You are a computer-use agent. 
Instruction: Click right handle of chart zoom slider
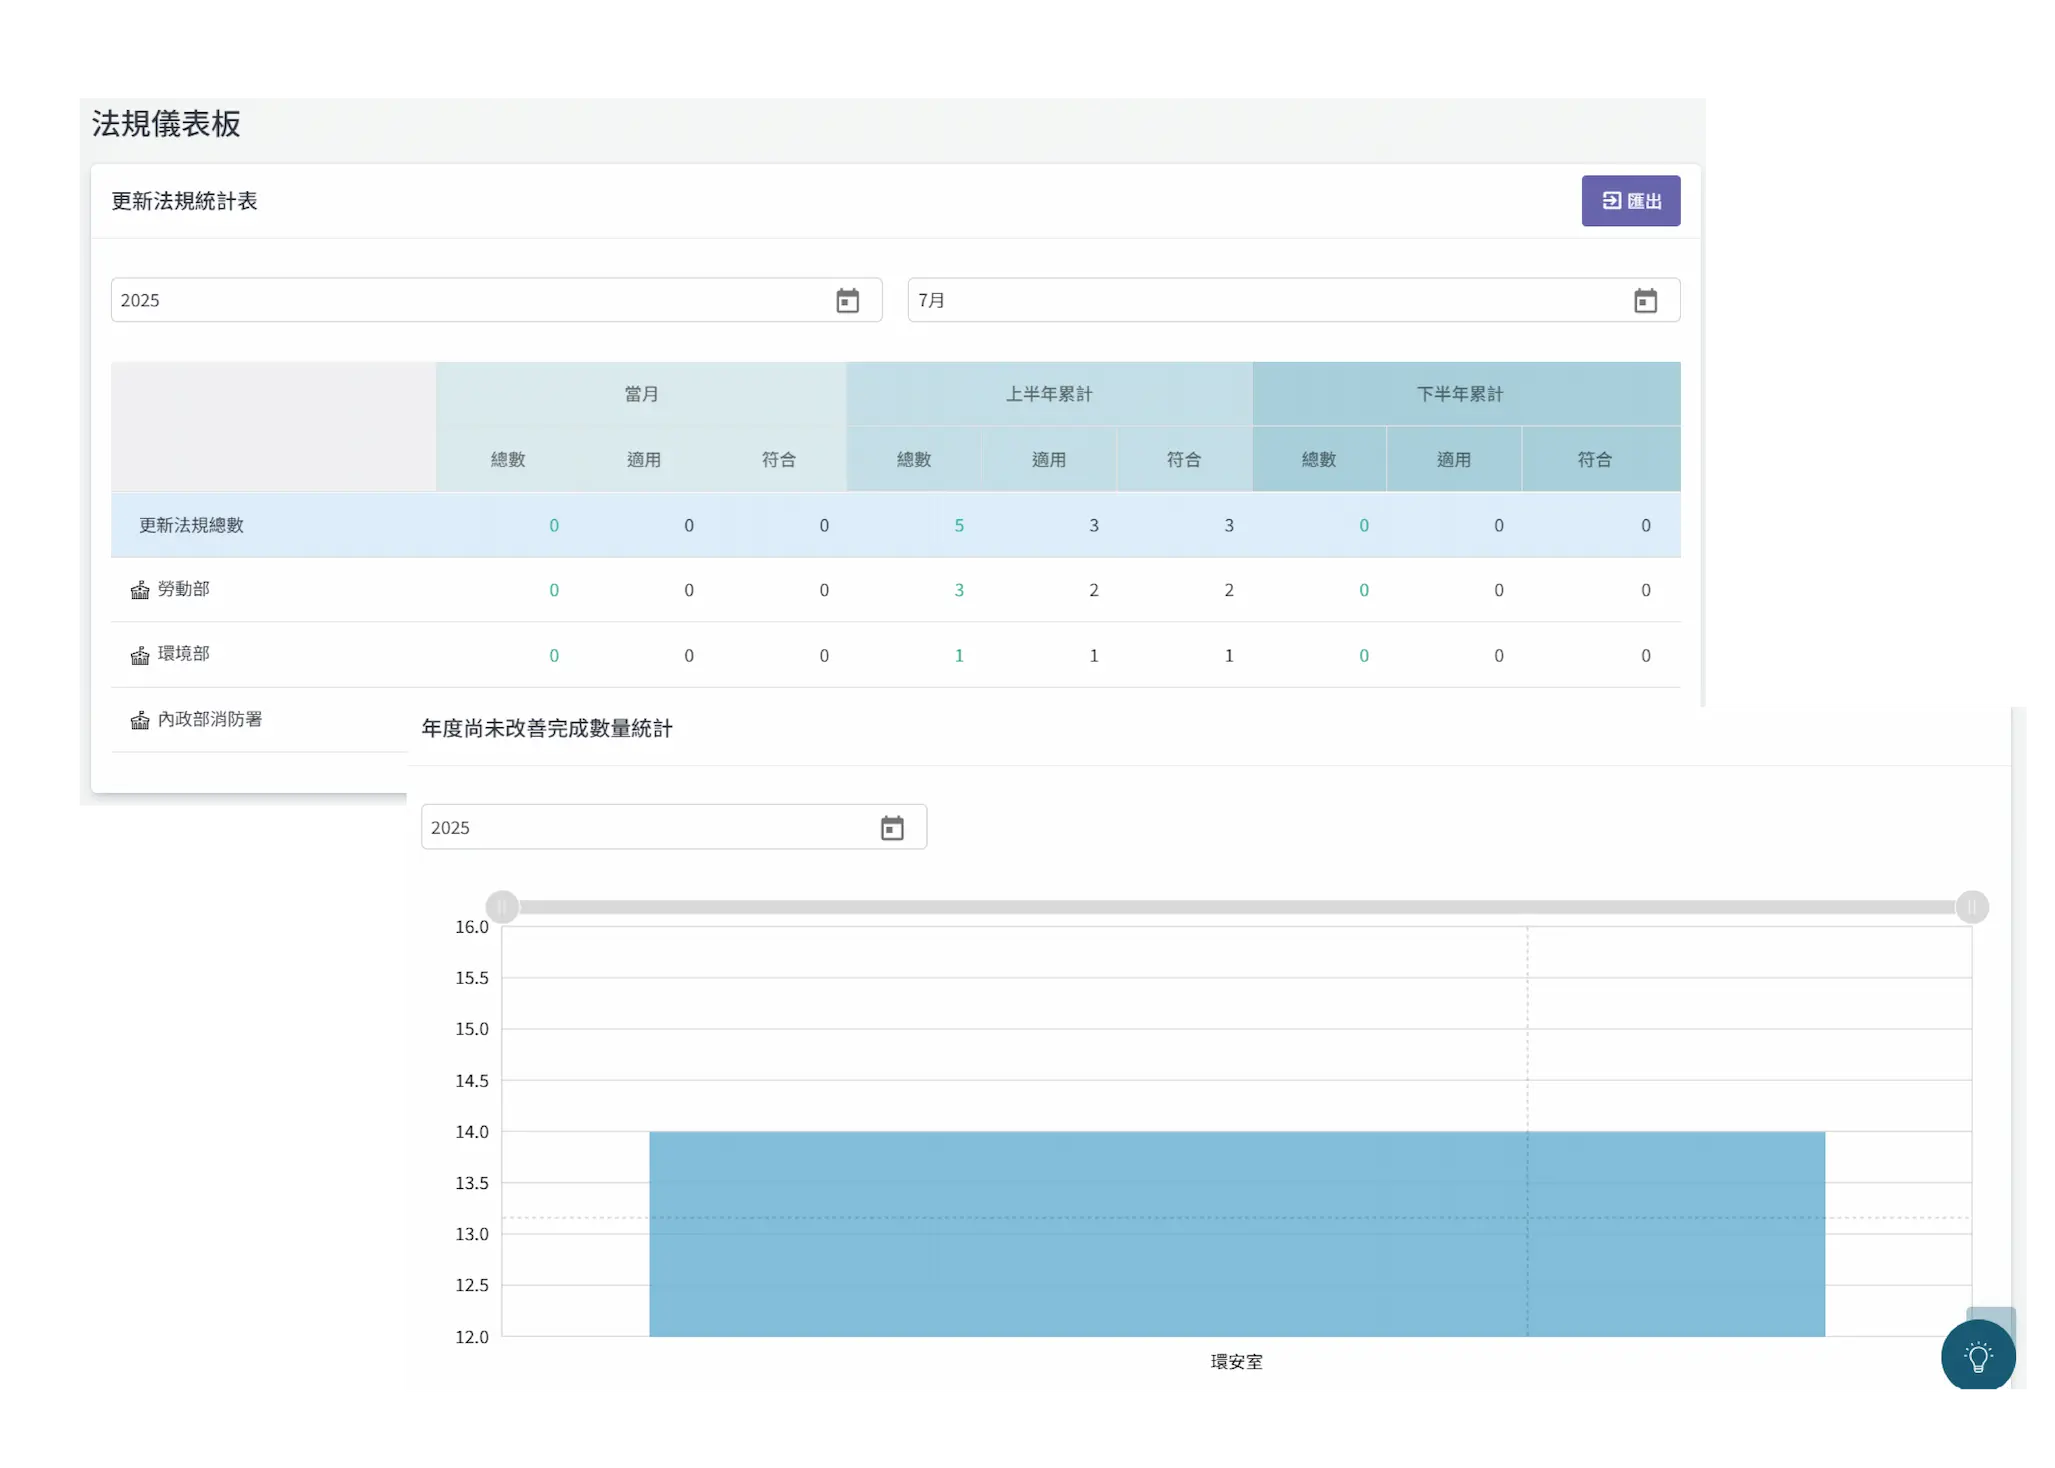(1971, 907)
